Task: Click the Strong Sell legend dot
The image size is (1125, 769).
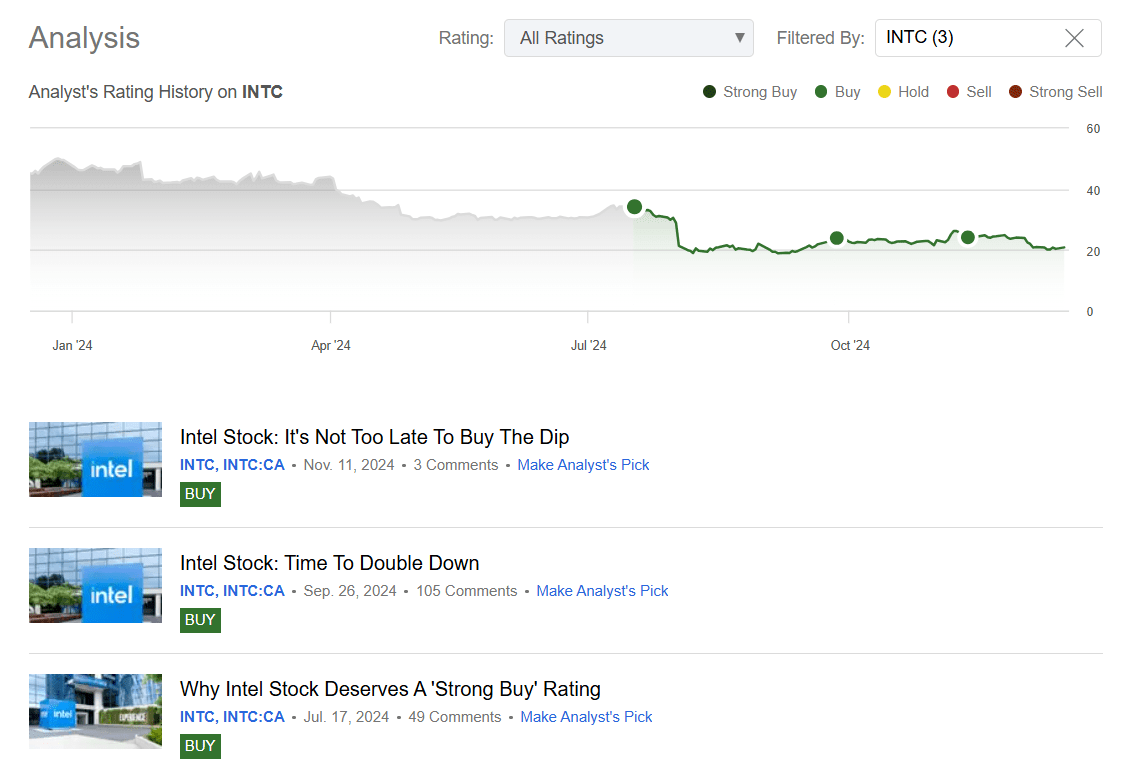Action: 1010,91
